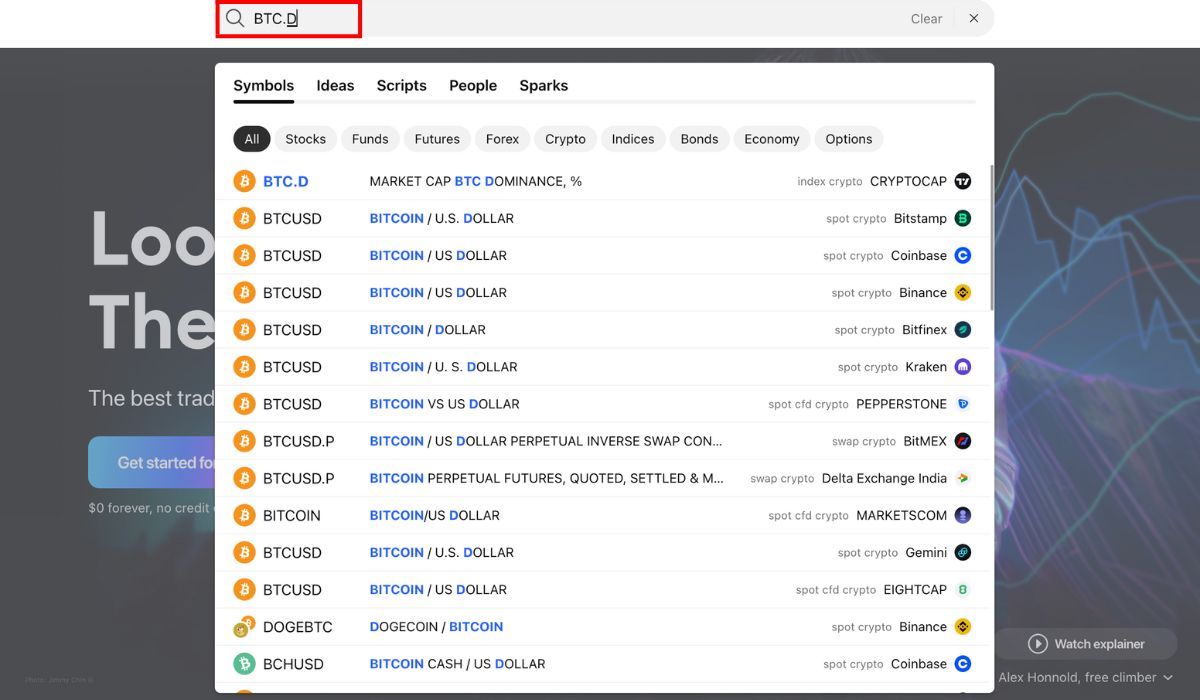Click the Get started for free button
This screenshot has height=700, width=1200.
(x=152, y=462)
